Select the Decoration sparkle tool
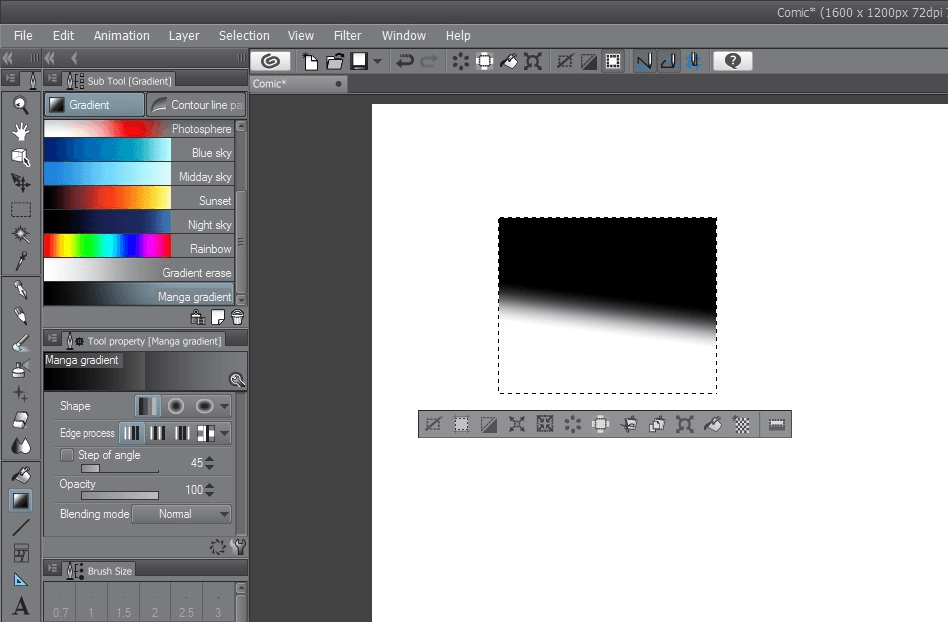Image resolution: width=948 pixels, height=622 pixels. tap(21, 394)
